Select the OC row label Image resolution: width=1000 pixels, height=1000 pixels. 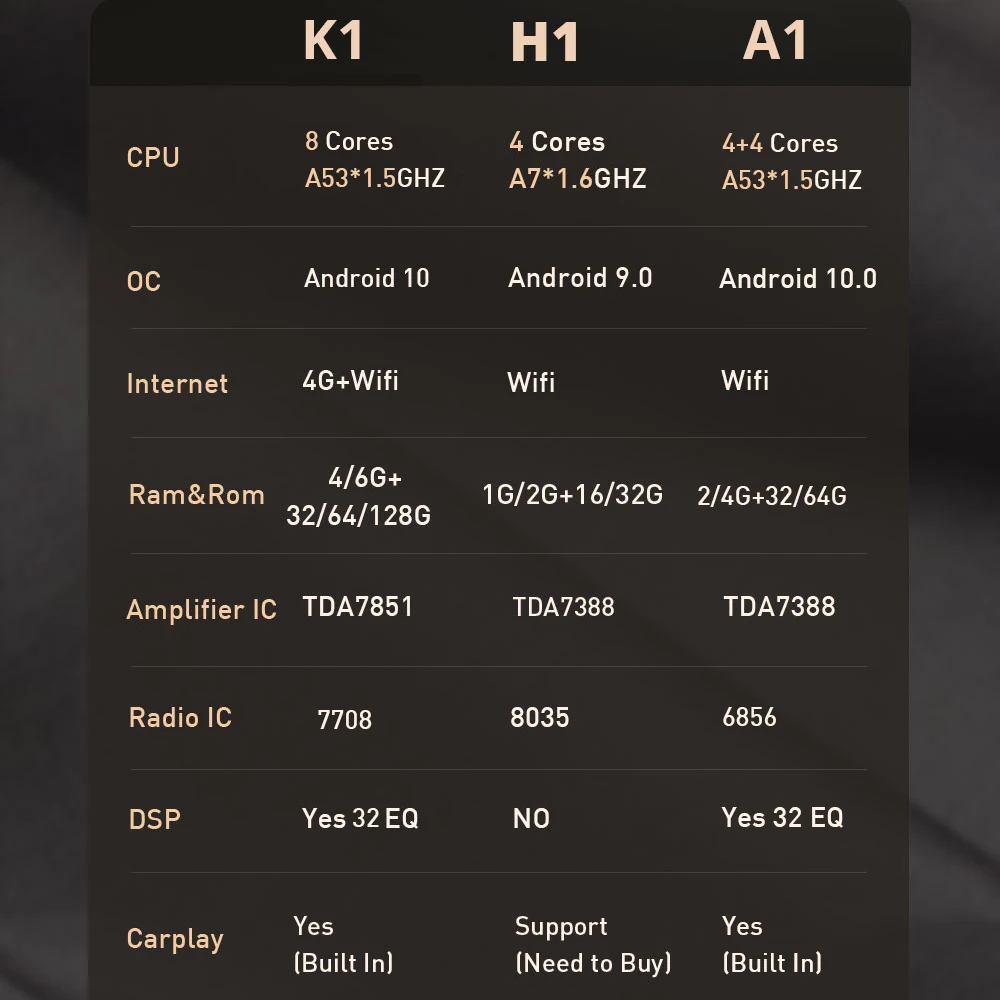pyautogui.click(x=144, y=282)
